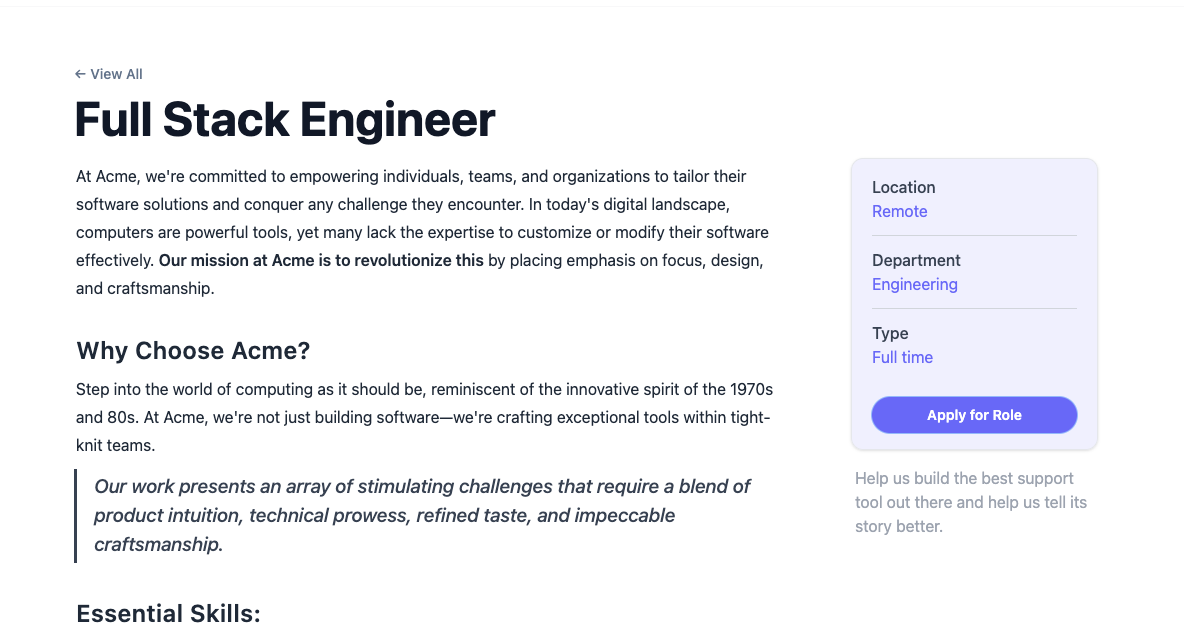Click the vertical bar left of the blockquote
Image resolution: width=1184 pixels, height=639 pixels.
click(76, 516)
